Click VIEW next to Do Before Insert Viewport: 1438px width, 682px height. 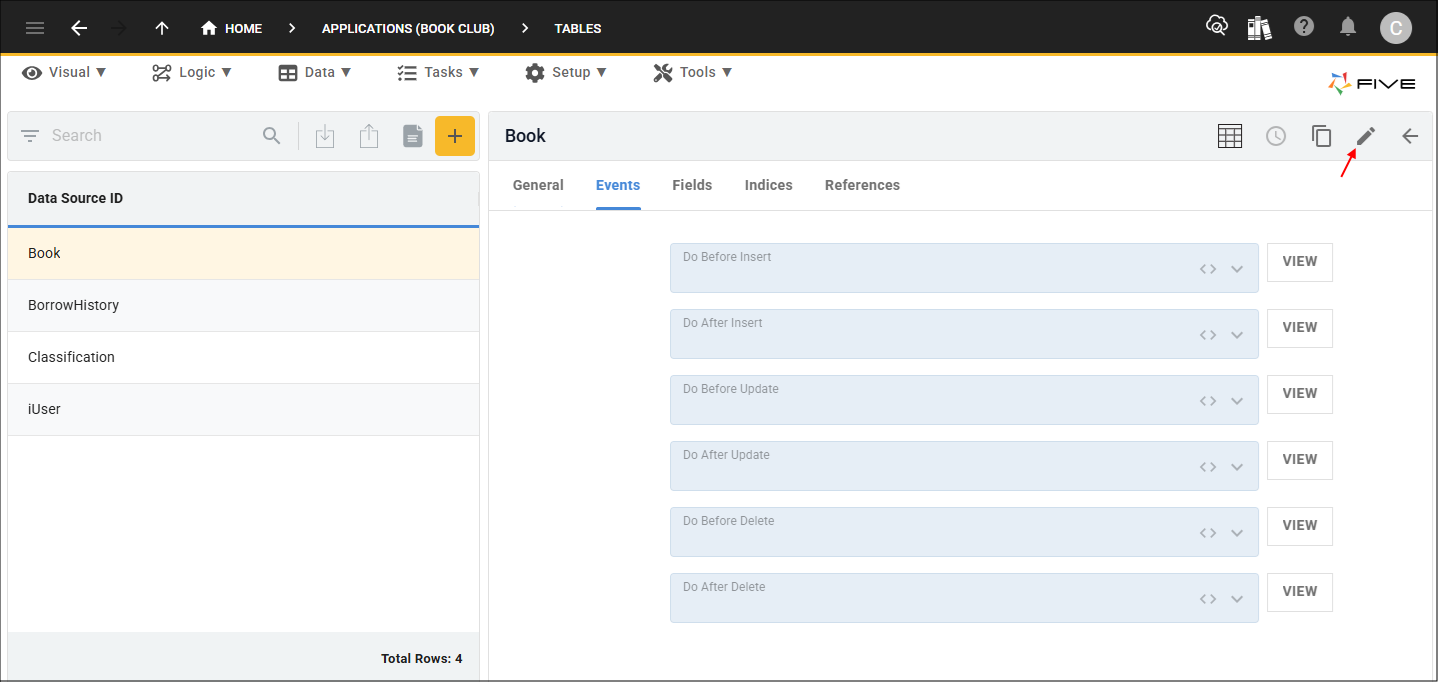[1300, 262]
